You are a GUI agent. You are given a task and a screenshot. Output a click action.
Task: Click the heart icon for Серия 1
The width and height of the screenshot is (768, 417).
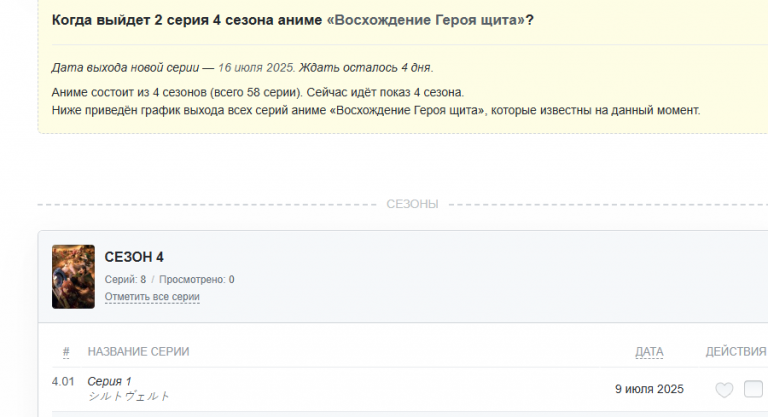(724, 390)
